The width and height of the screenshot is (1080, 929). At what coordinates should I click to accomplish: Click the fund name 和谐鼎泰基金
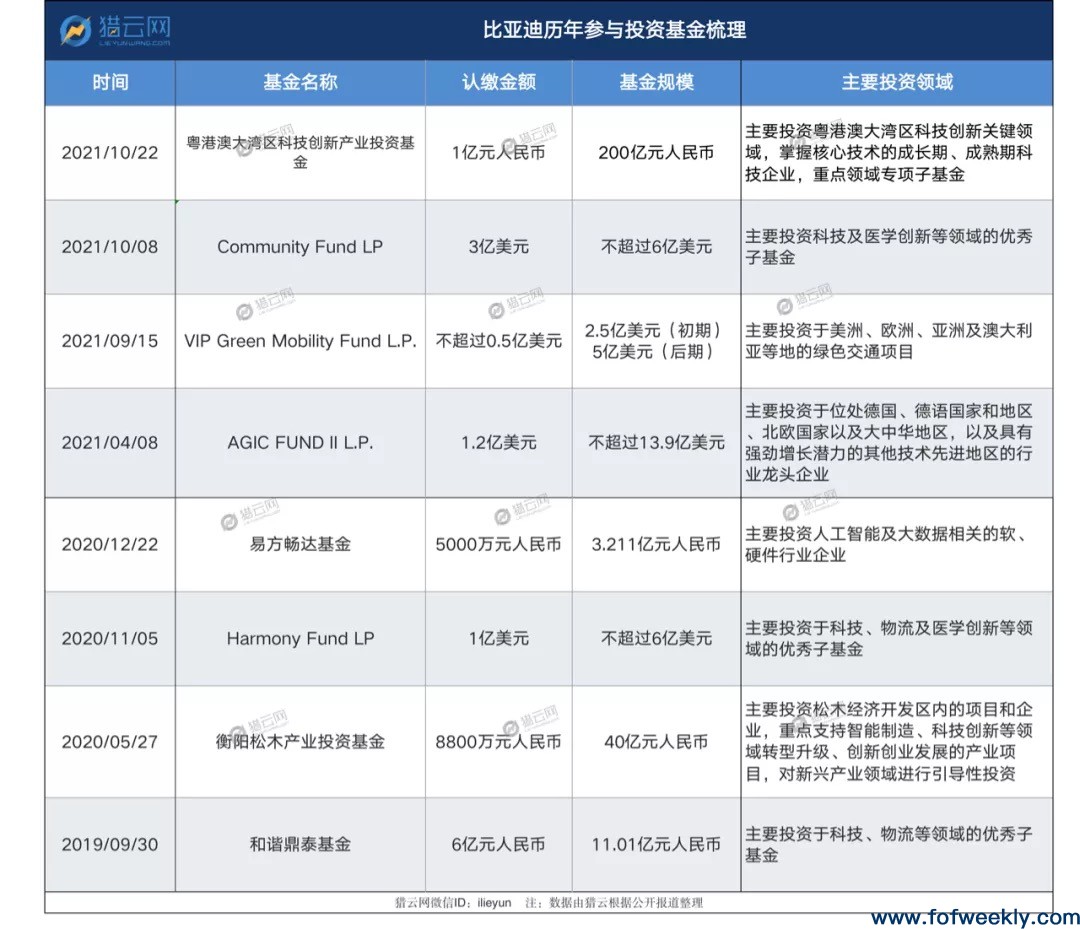(300, 845)
